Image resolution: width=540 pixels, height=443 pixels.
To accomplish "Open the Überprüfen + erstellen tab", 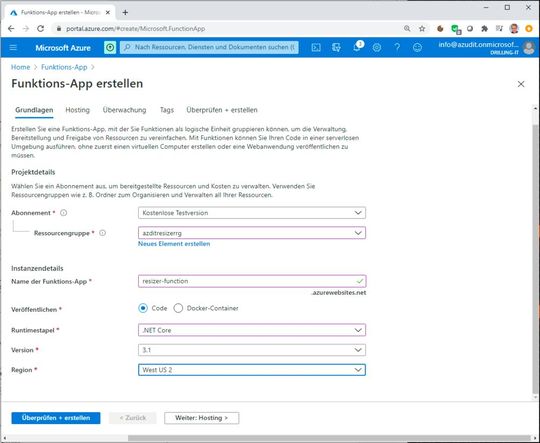I will tap(222, 110).
